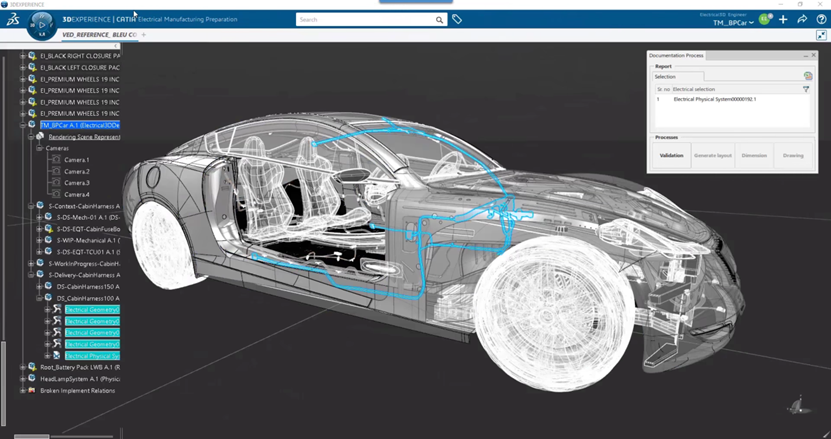Collapse DS_CabinHarness100 A node
Screen dimensions: 831x439
tap(39, 298)
